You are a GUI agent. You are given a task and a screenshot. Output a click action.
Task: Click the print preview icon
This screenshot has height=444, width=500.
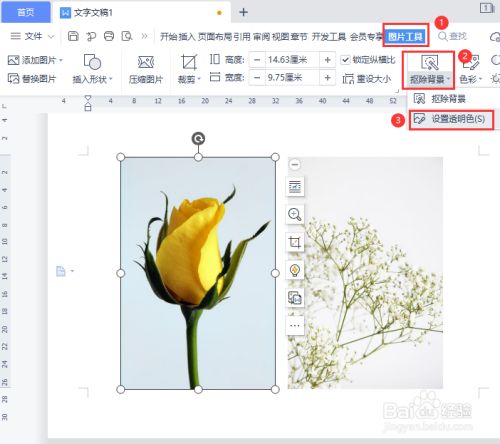point(127,36)
